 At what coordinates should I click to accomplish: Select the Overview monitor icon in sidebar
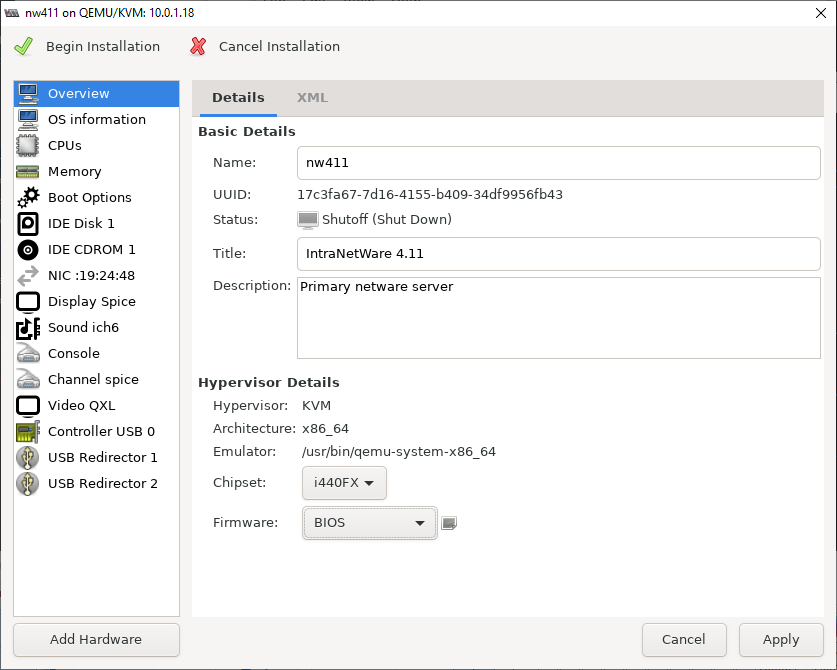coord(28,93)
